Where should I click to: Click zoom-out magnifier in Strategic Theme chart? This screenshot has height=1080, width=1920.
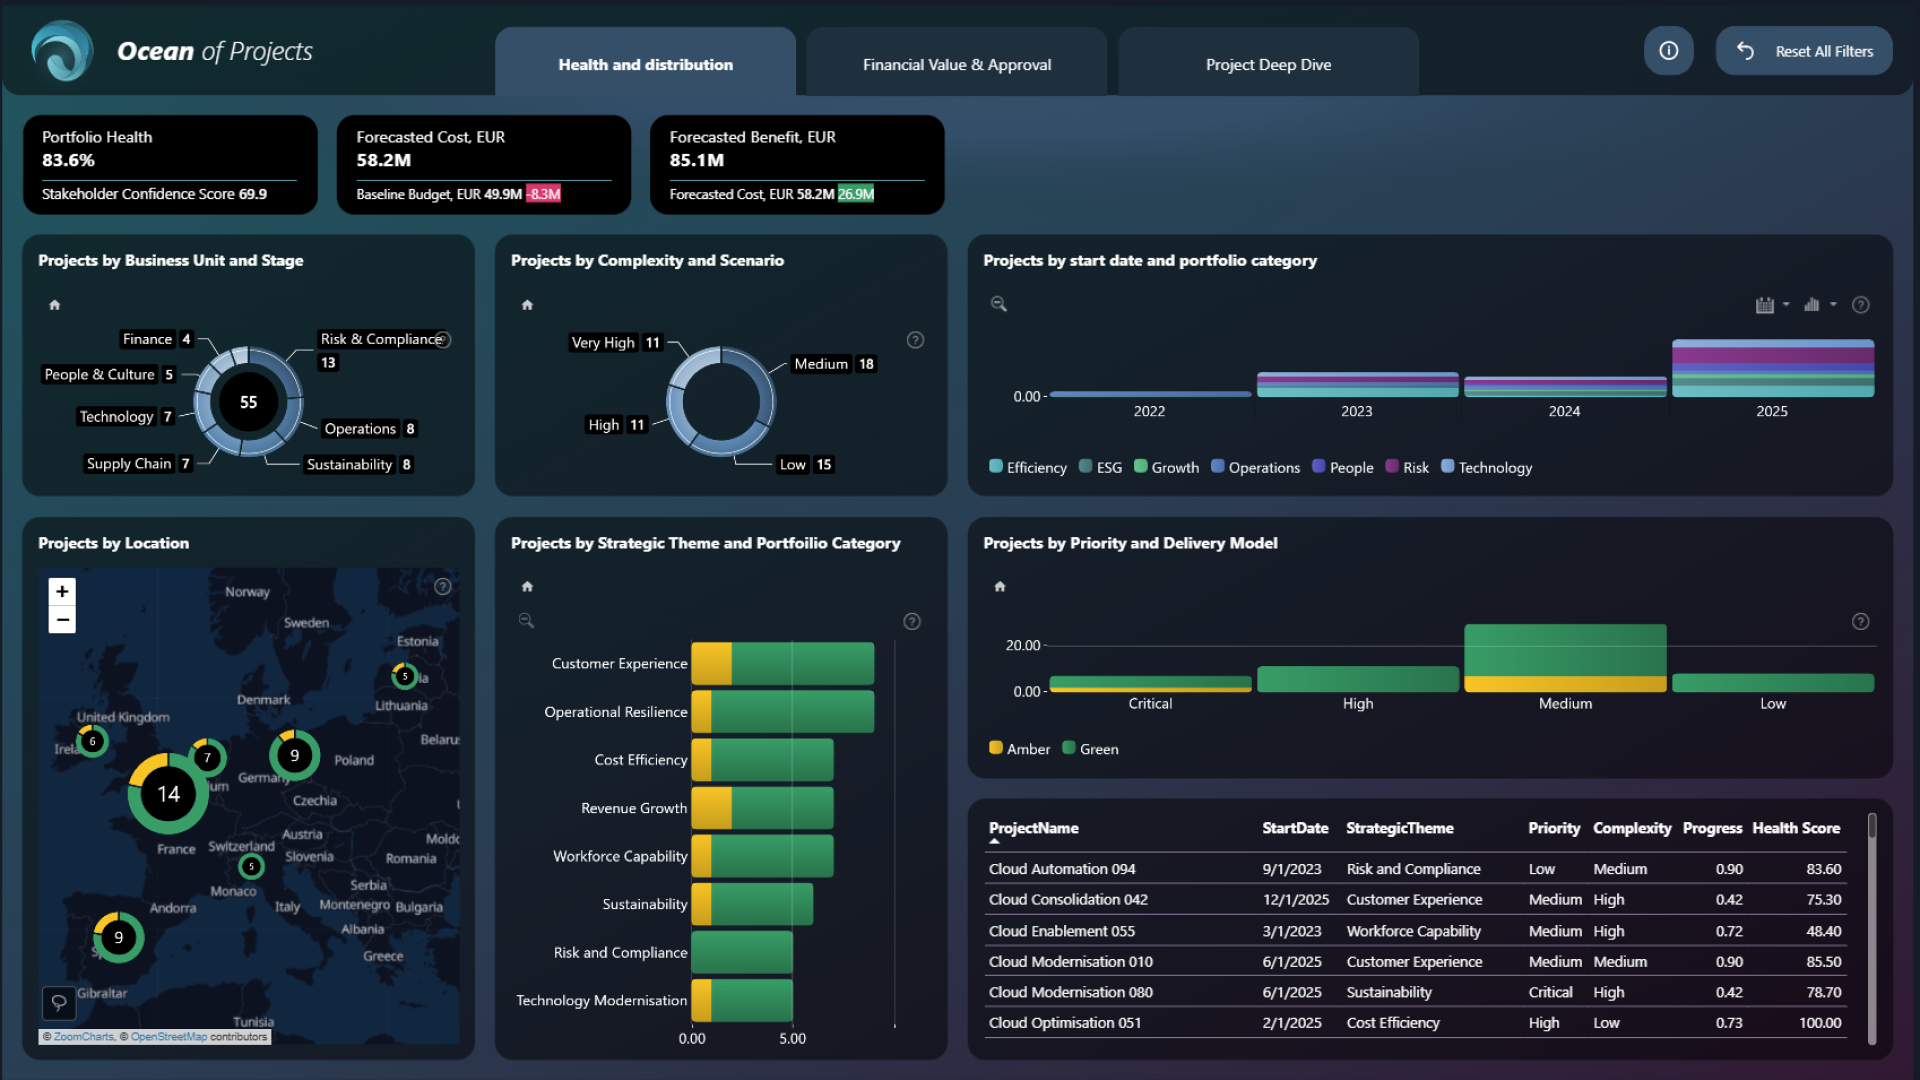(526, 621)
